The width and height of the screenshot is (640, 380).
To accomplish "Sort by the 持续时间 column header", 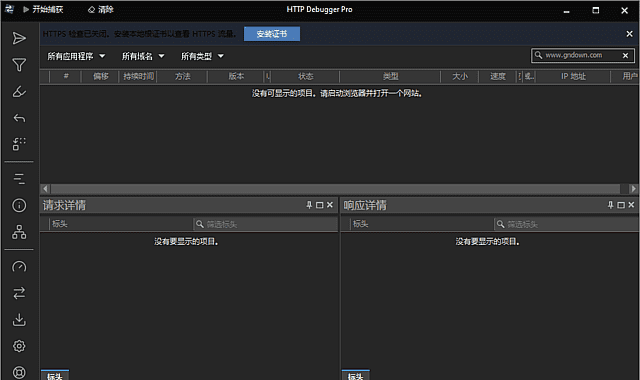I will click(x=138, y=76).
